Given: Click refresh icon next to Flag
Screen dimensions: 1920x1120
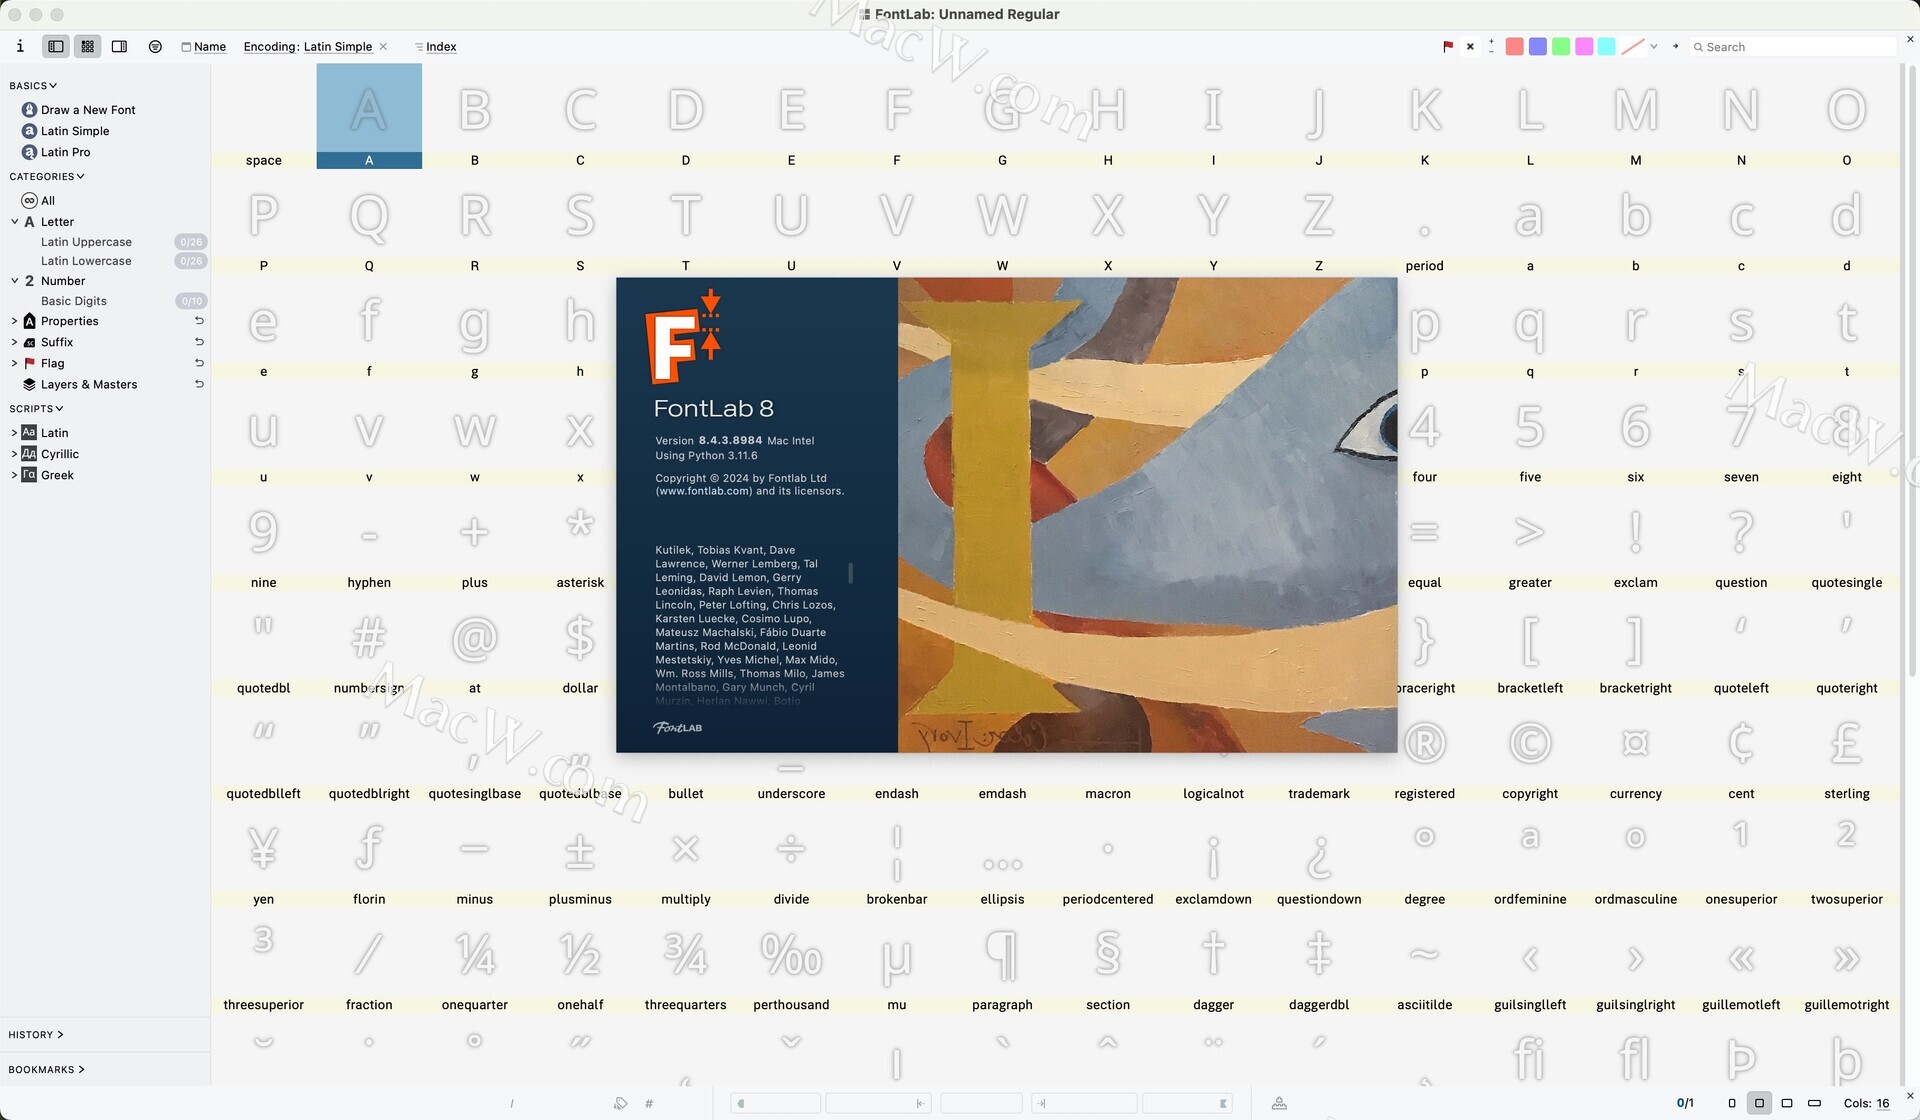Looking at the screenshot, I should pyautogui.click(x=199, y=363).
